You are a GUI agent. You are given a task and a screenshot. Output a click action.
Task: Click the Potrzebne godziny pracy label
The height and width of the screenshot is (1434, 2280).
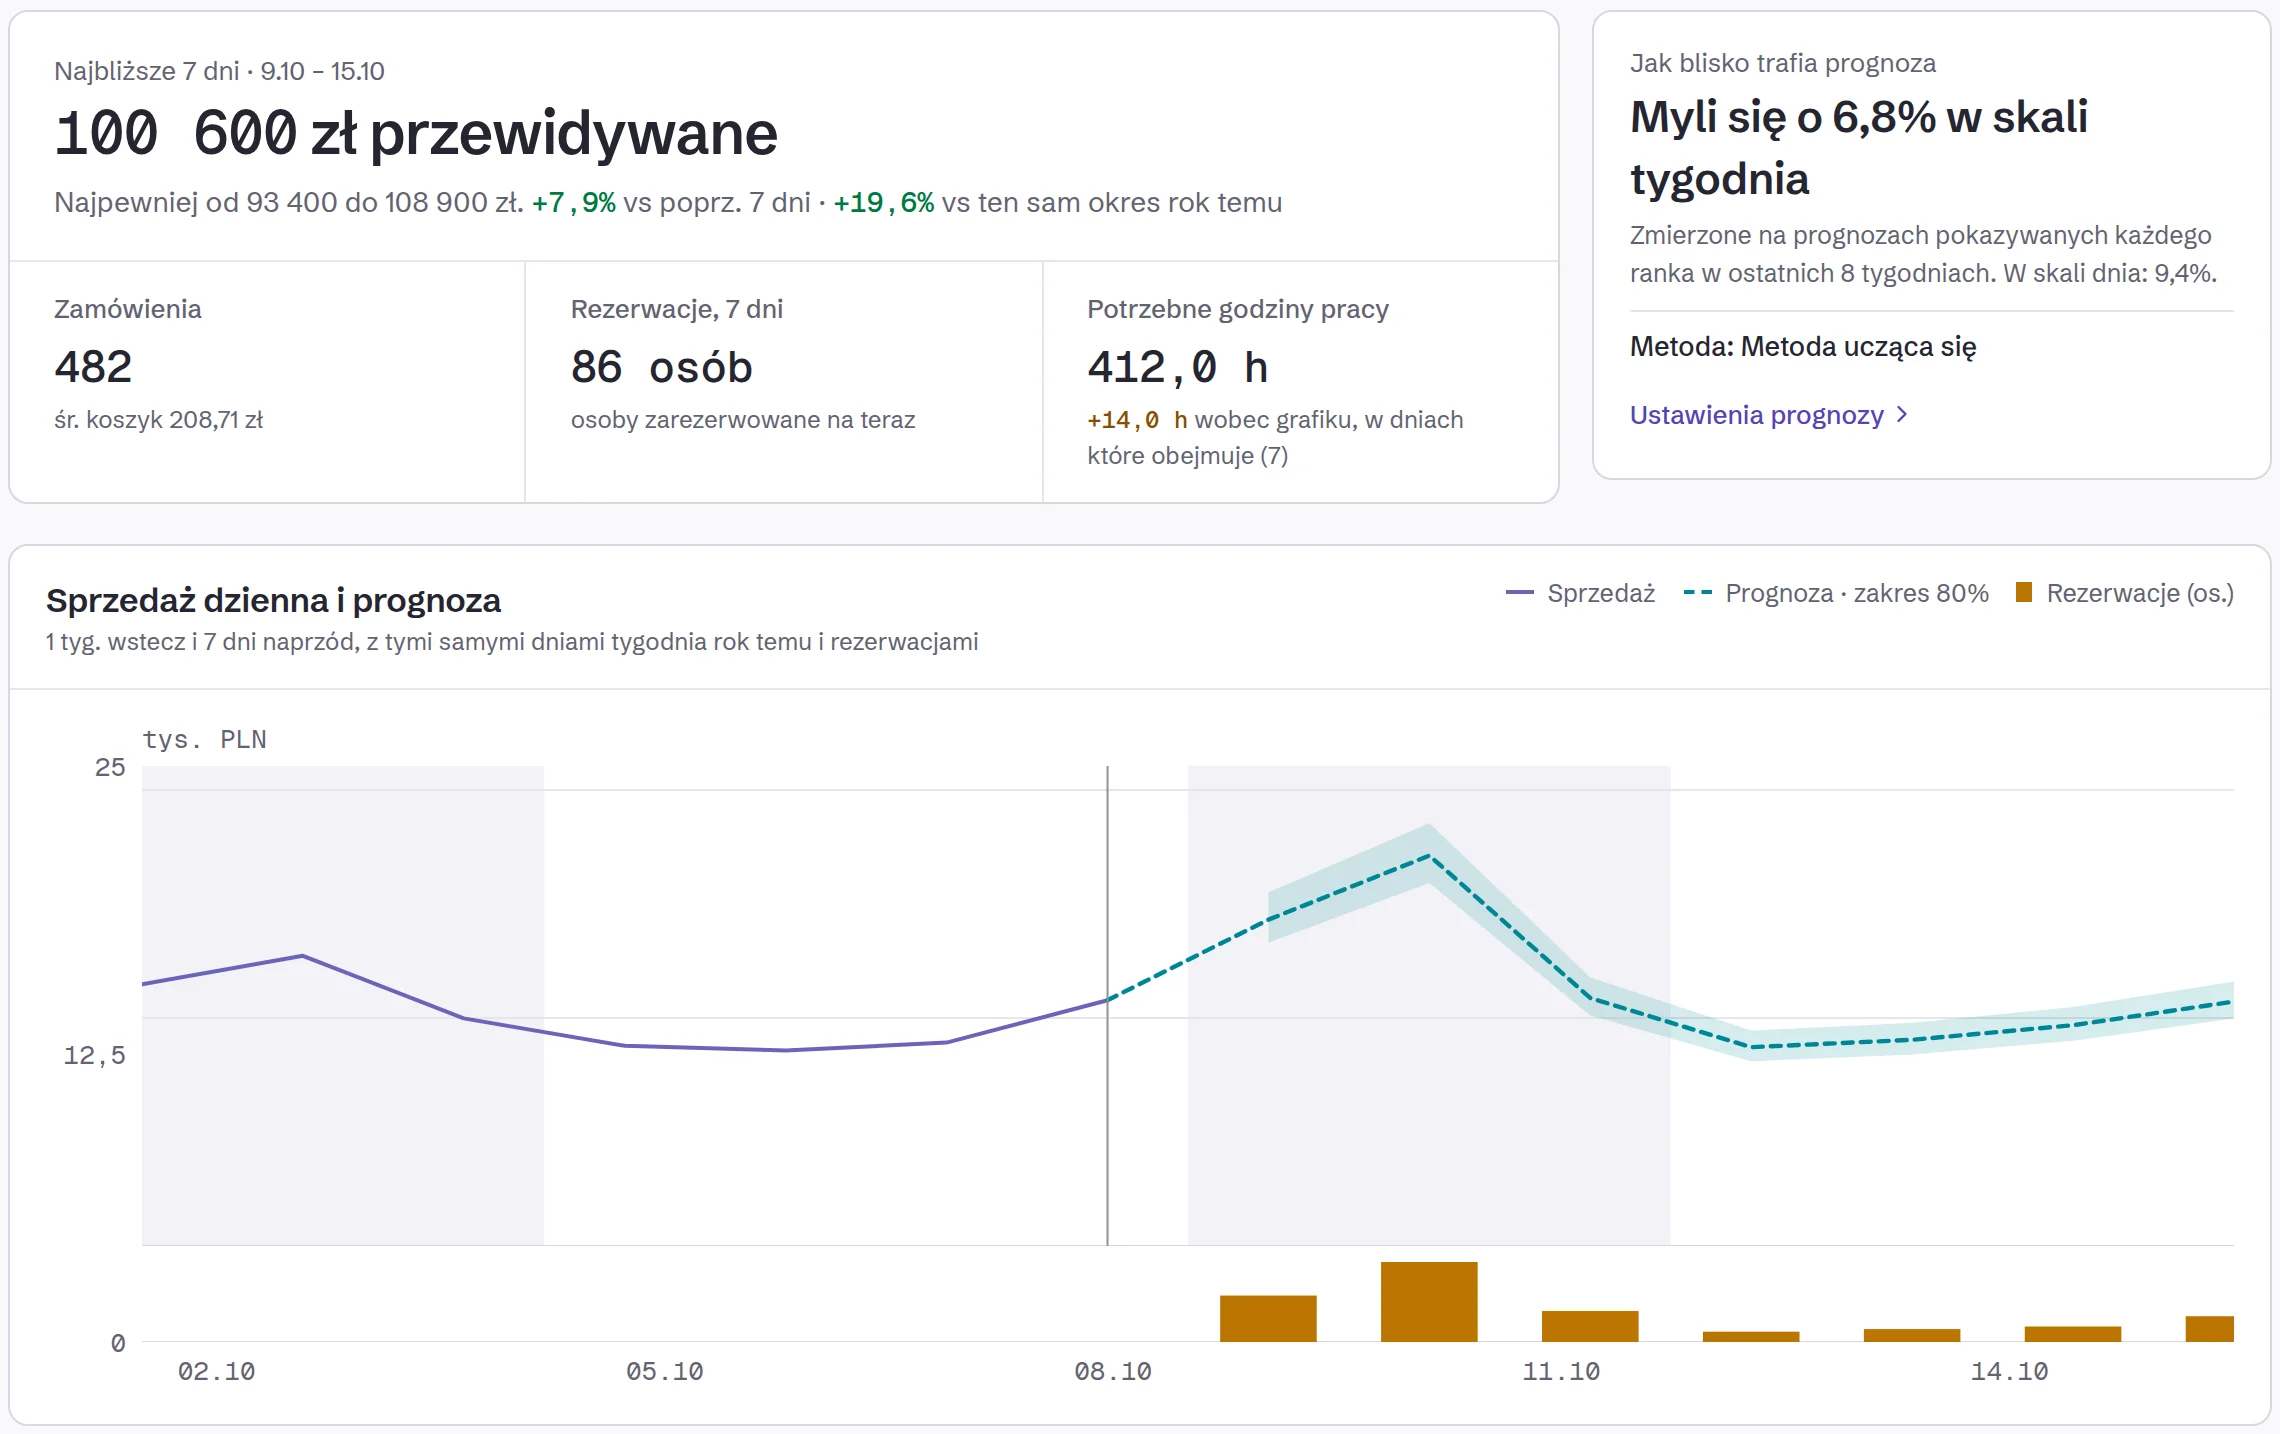[1238, 309]
